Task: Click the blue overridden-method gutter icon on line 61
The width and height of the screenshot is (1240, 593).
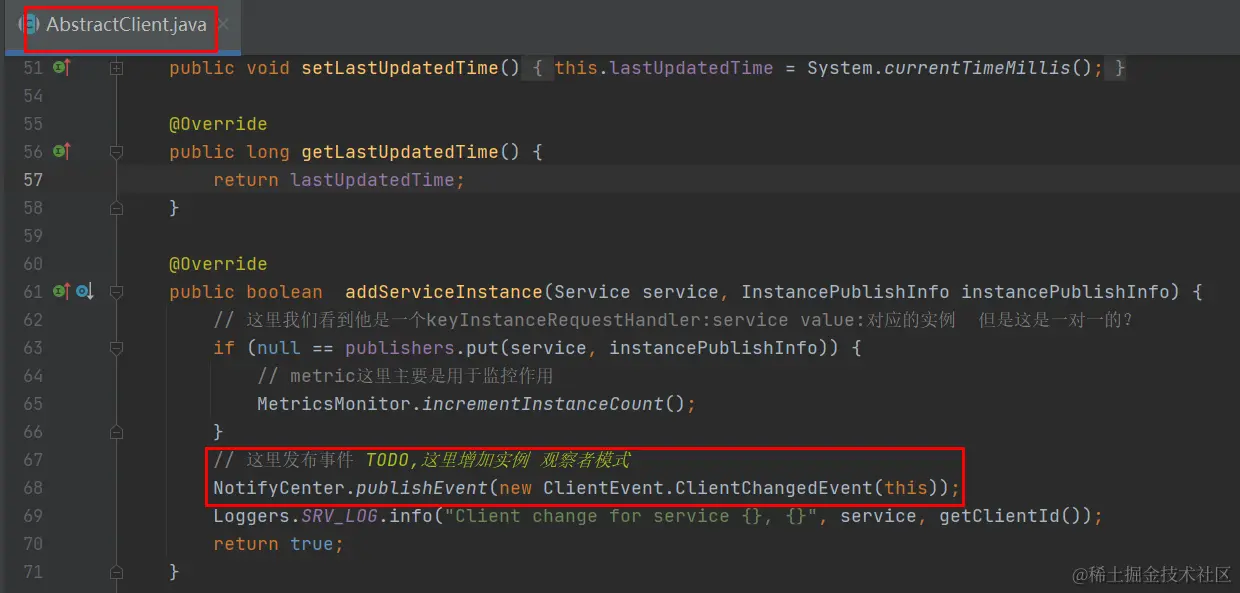Action: coord(85,292)
